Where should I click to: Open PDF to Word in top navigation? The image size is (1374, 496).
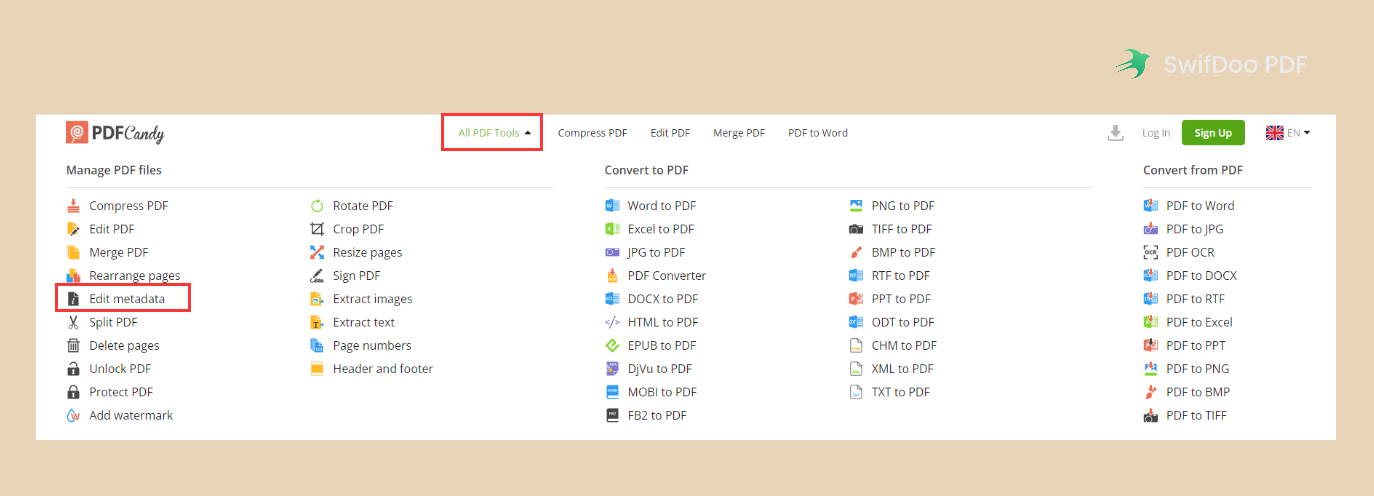(818, 133)
